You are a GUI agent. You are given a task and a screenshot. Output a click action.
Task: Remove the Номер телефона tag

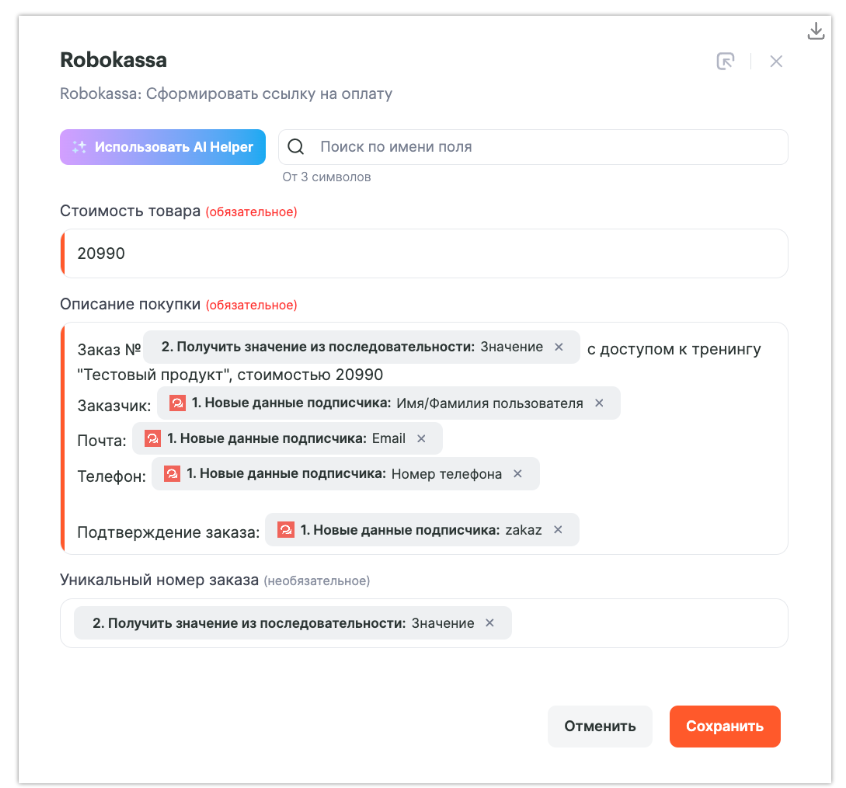tap(517, 474)
